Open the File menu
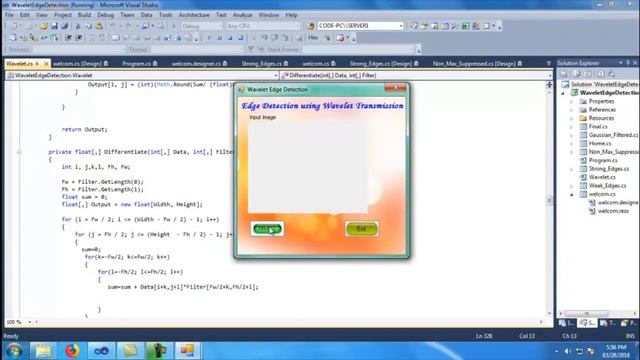640x360 pixels. pos(9,15)
